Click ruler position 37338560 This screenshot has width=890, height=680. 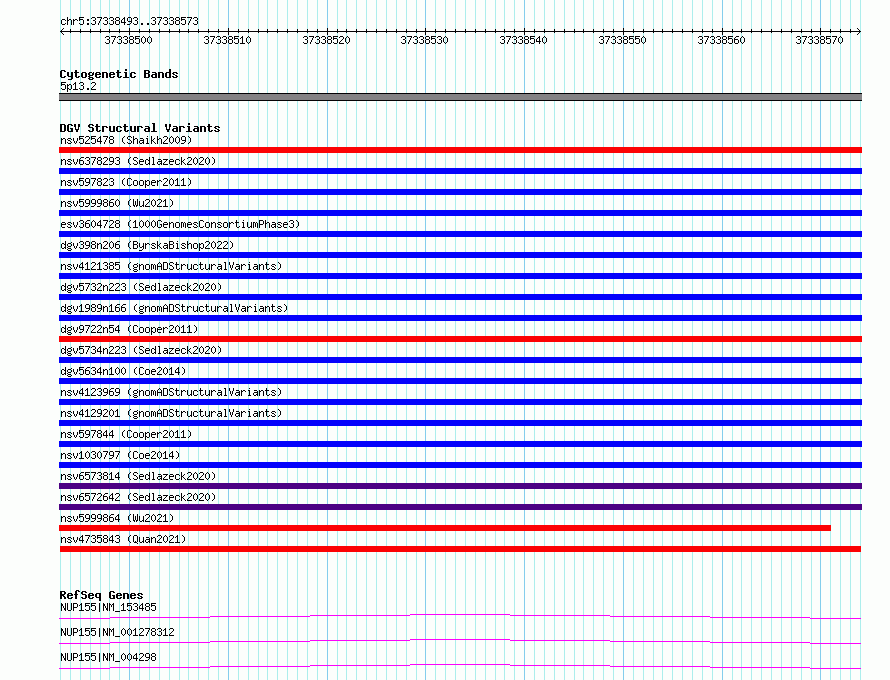click(721, 40)
